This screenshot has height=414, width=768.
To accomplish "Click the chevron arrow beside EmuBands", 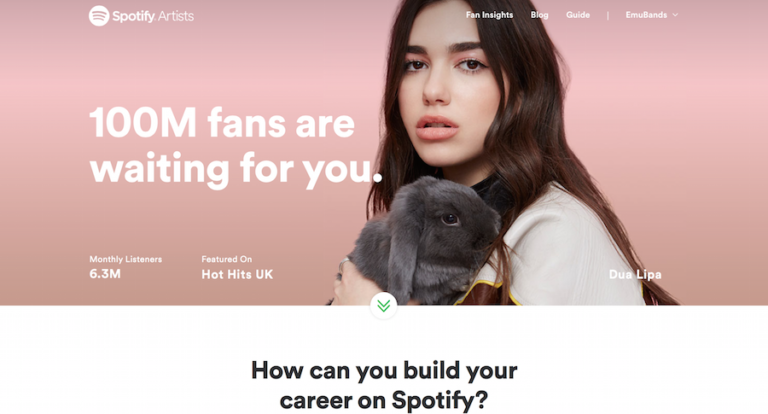I will (x=675, y=15).
